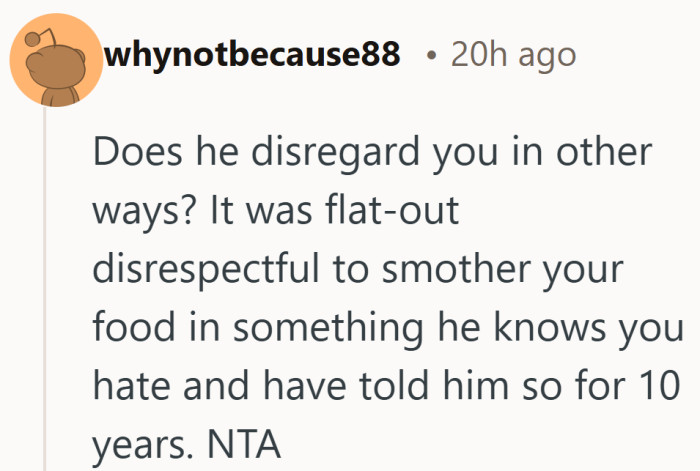The height and width of the screenshot is (471, 700).
Task: Click the dot separator before the timestamp
Action: pos(429,56)
